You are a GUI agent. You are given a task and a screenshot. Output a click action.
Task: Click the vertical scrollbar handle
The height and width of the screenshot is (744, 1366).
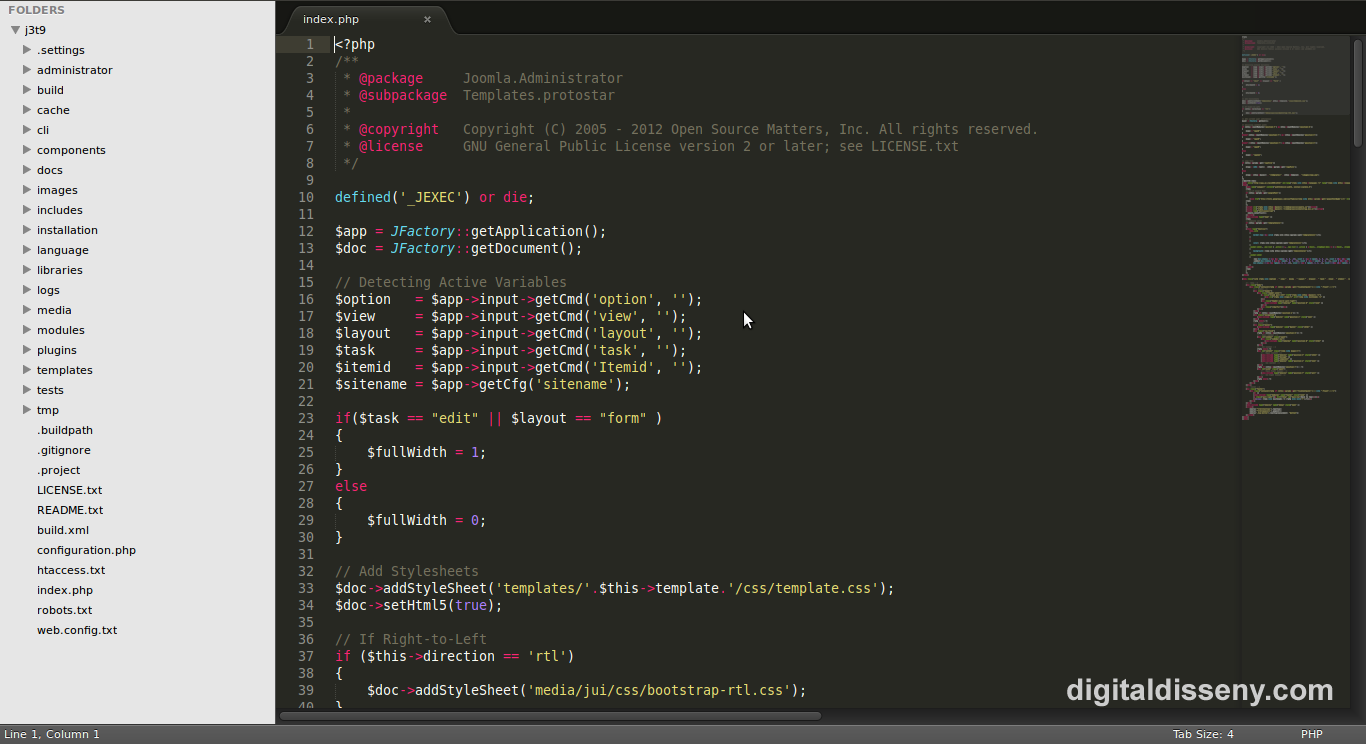(x=1358, y=92)
